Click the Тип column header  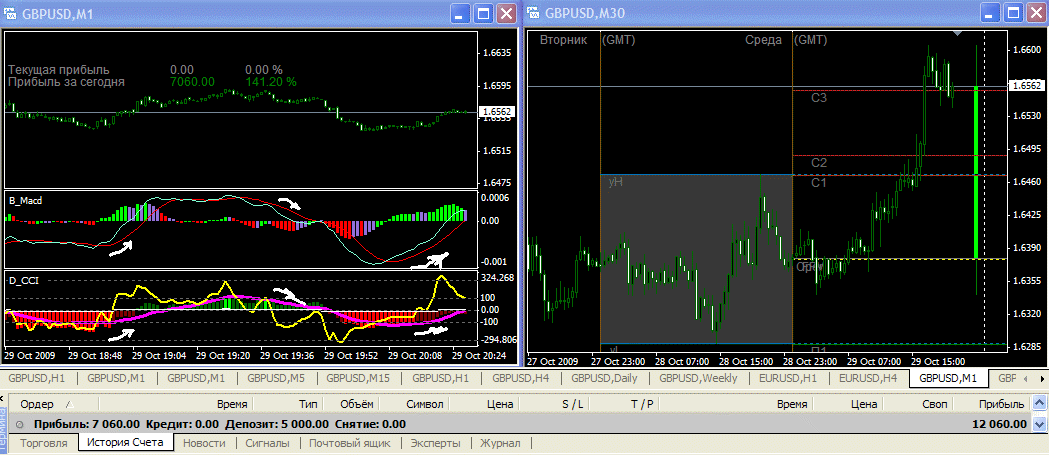click(308, 404)
